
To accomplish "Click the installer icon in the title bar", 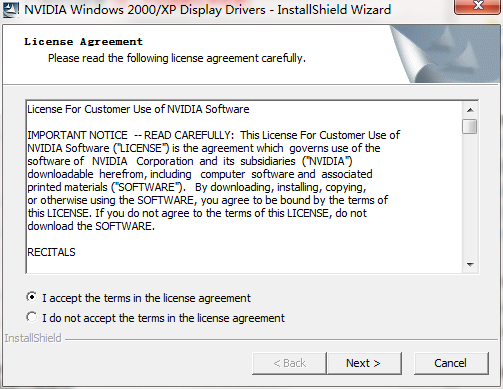I will [x=10, y=10].
